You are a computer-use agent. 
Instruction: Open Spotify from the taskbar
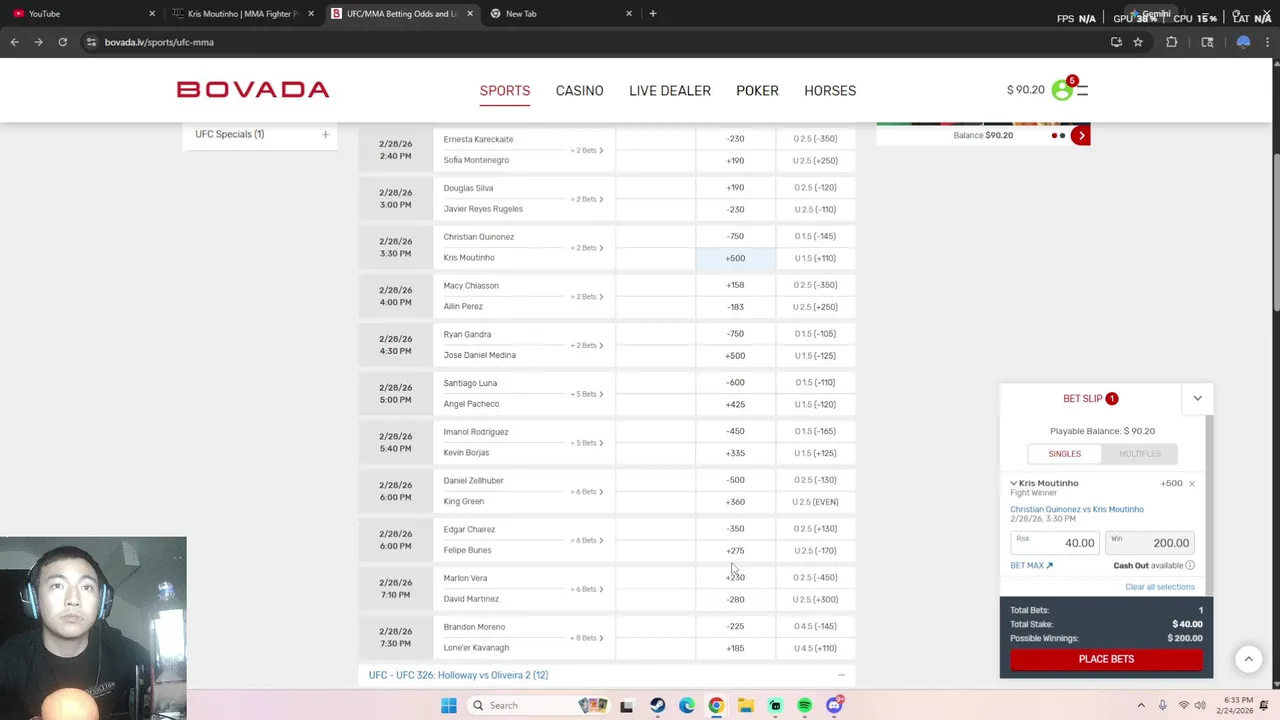(805, 706)
